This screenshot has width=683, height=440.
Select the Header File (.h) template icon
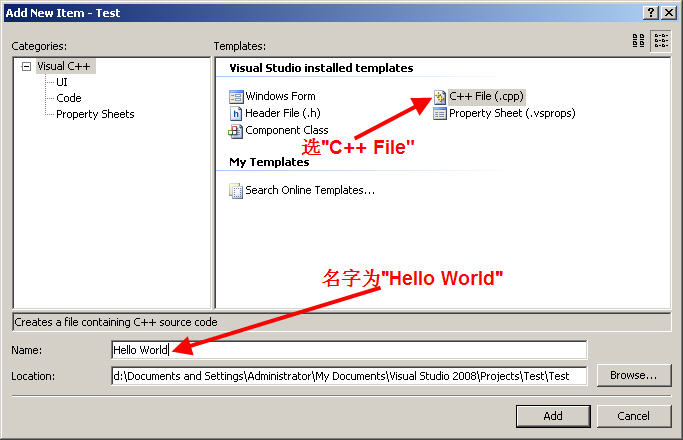pos(236,114)
